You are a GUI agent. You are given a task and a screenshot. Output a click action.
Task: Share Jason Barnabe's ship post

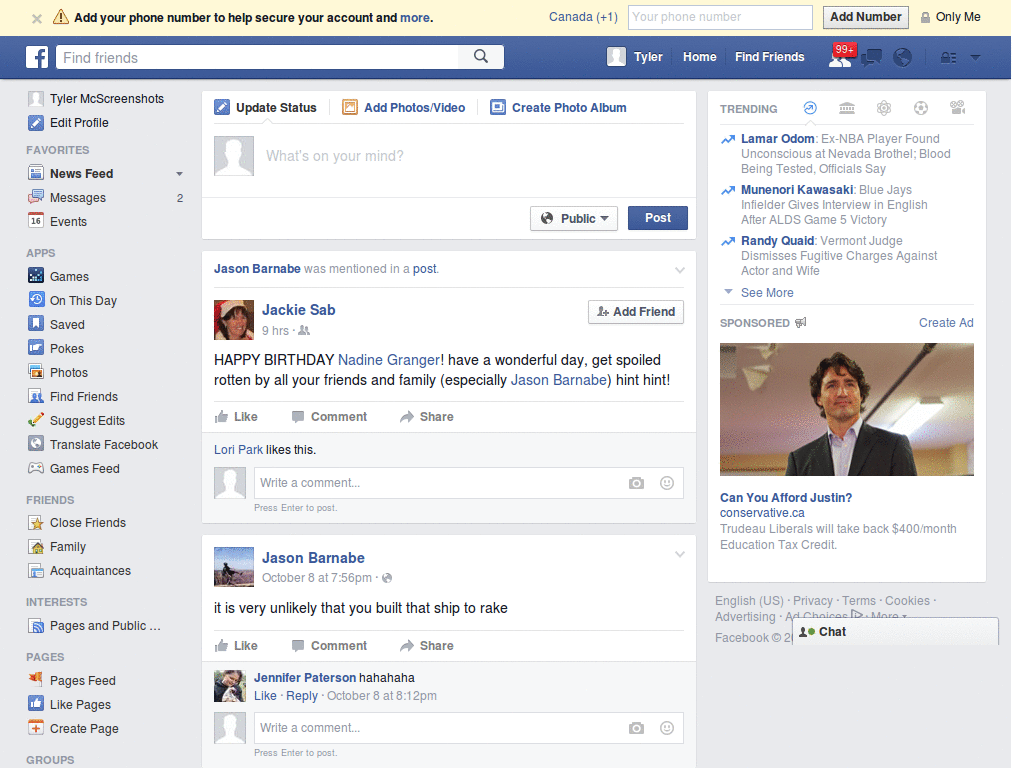click(426, 646)
